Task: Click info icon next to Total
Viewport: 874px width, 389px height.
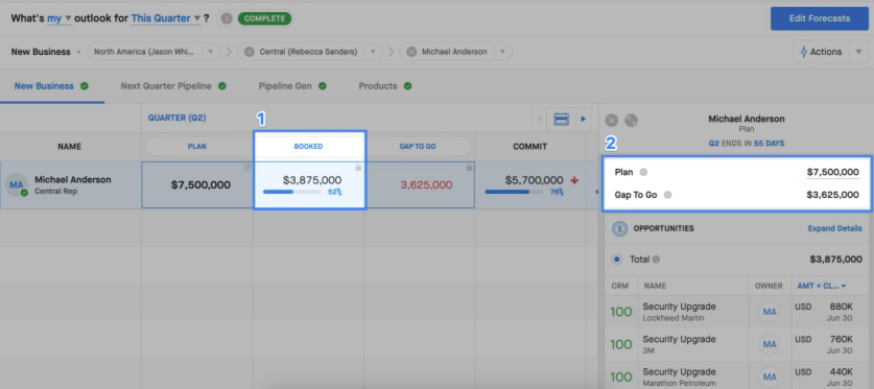Action: [x=656, y=259]
